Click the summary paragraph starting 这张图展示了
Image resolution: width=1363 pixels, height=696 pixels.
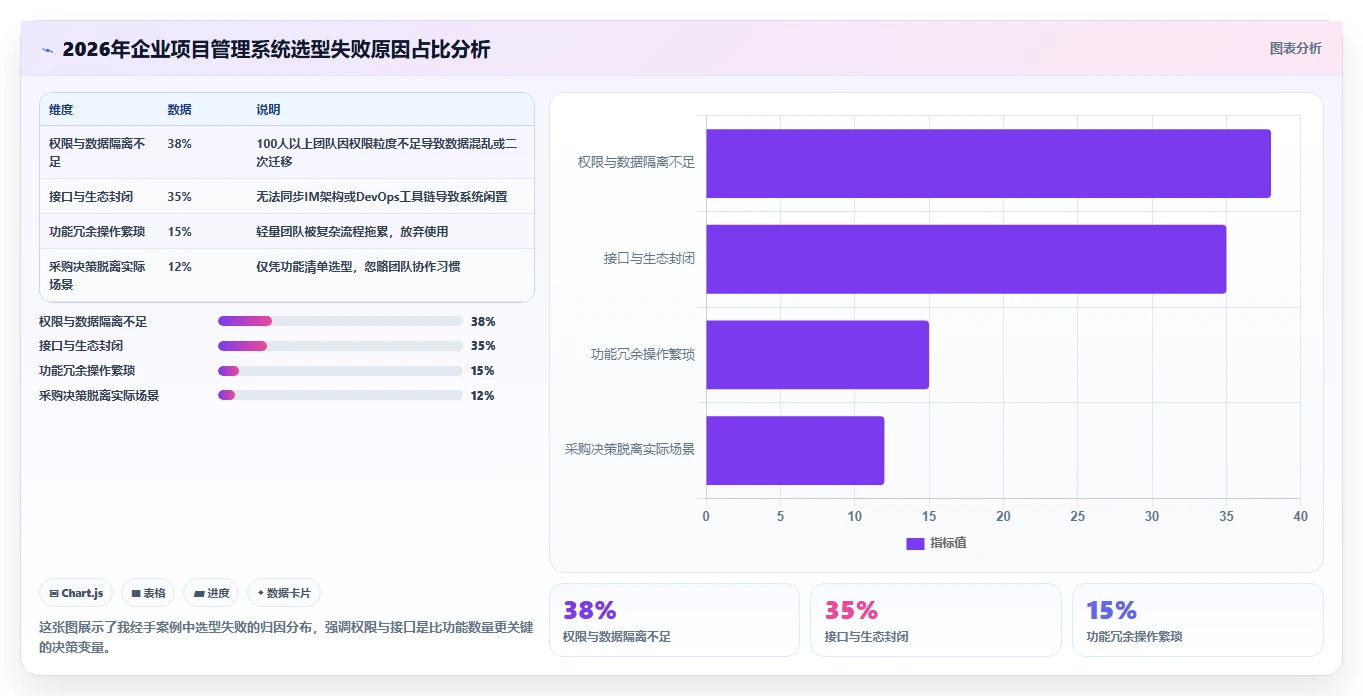tap(286, 637)
